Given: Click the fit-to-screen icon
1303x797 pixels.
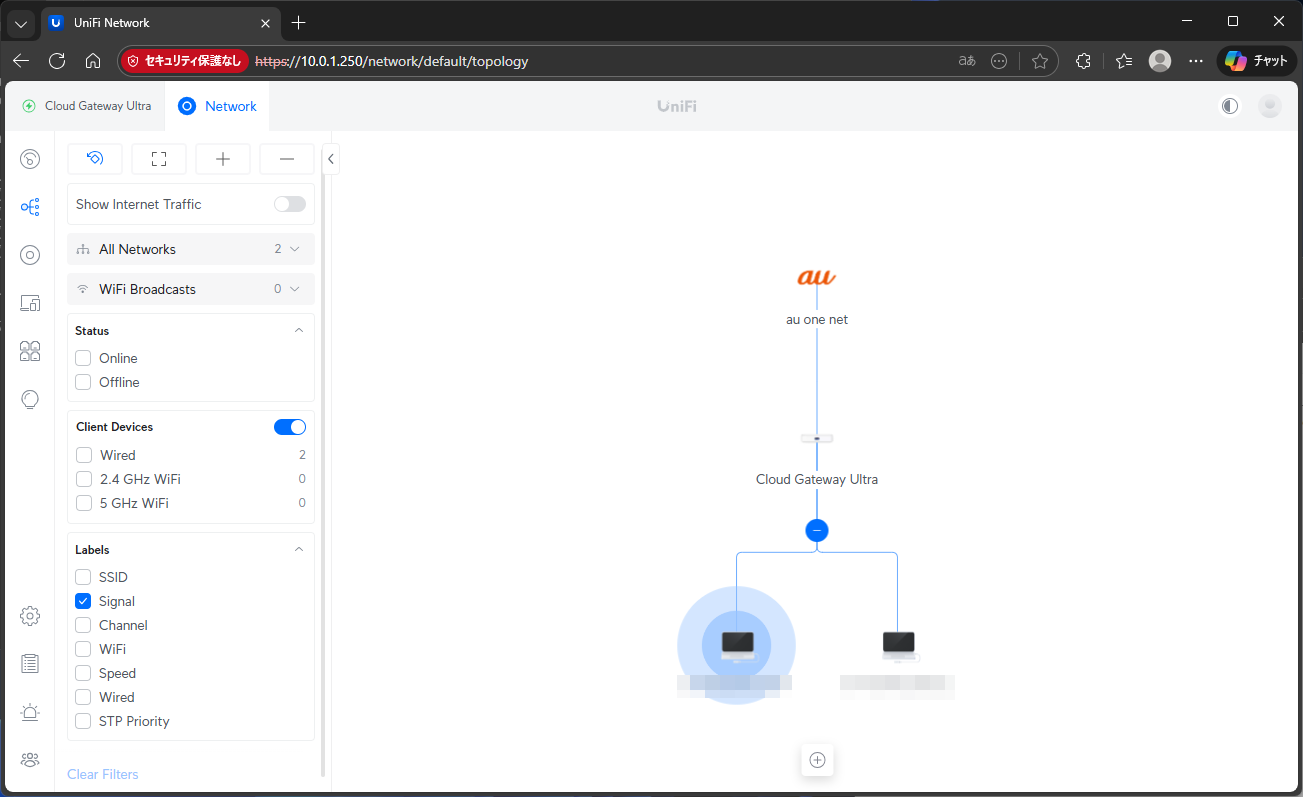Looking at the screenshot, I should (x=159, y=159).
